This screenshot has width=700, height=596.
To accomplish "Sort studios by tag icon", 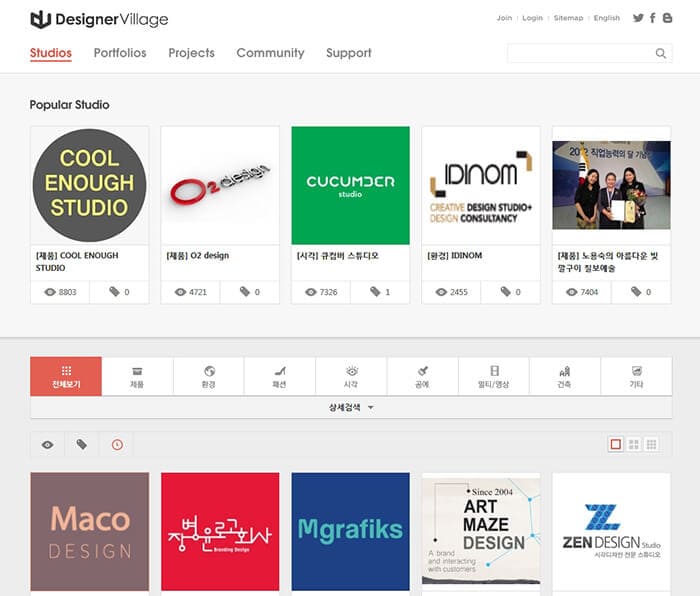I will coord(82,444).
